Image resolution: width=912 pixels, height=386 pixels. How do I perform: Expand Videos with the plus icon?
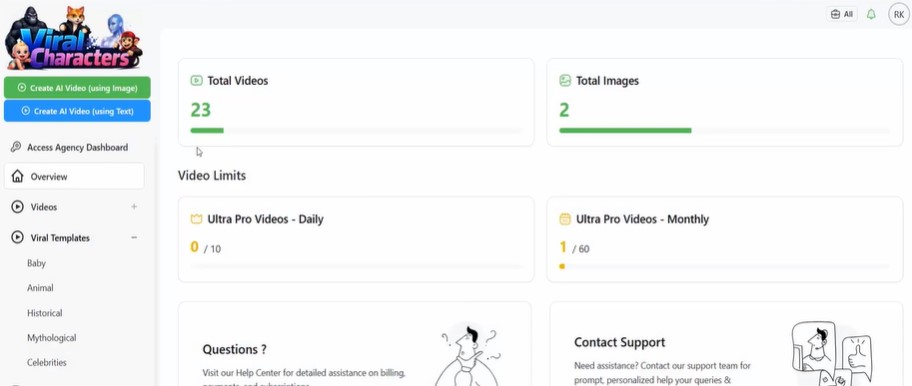(x=134, y=206)
